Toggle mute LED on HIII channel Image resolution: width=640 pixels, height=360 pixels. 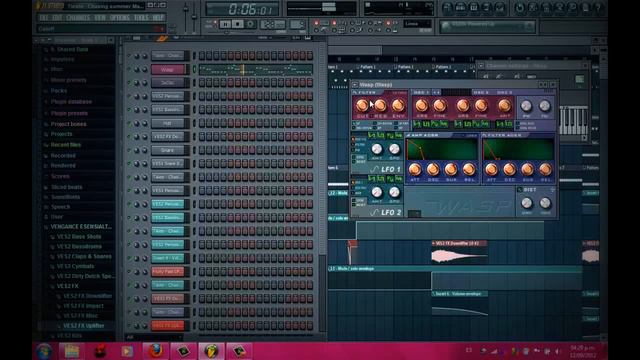(129, 123)
